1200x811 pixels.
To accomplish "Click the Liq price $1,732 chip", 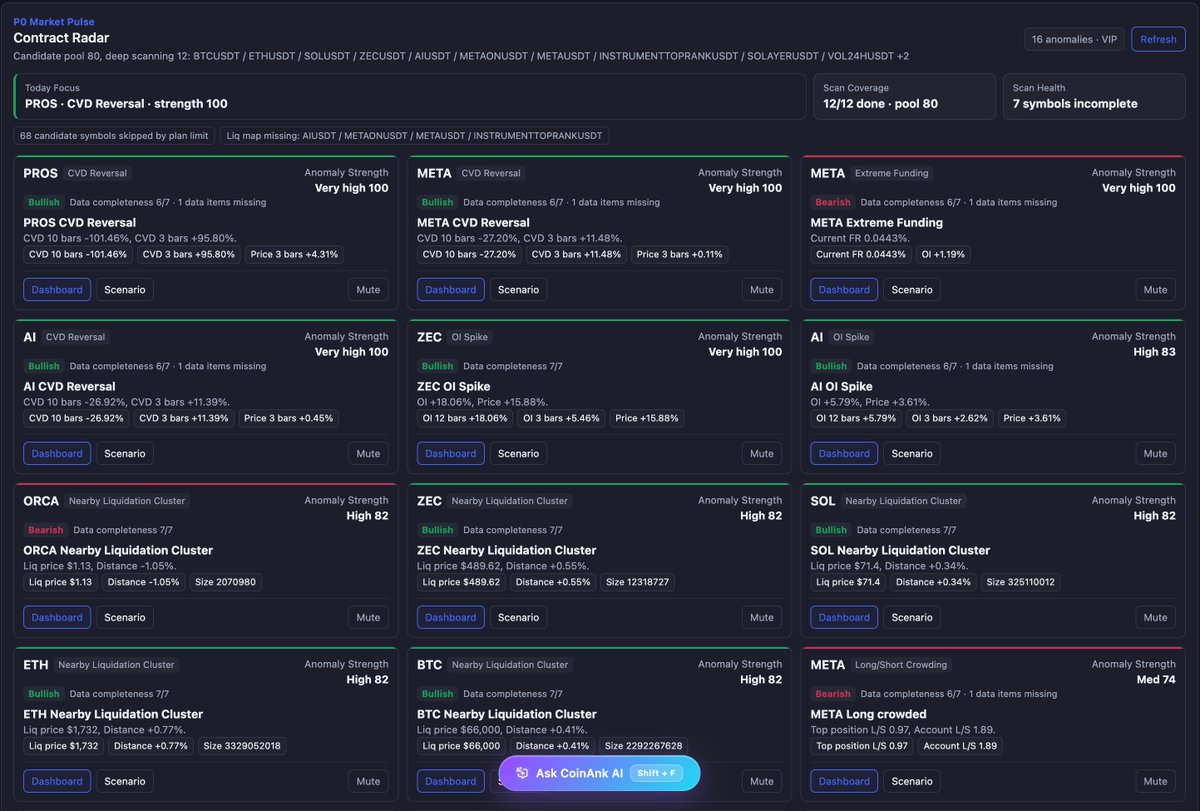I will [x=63, y=746].
